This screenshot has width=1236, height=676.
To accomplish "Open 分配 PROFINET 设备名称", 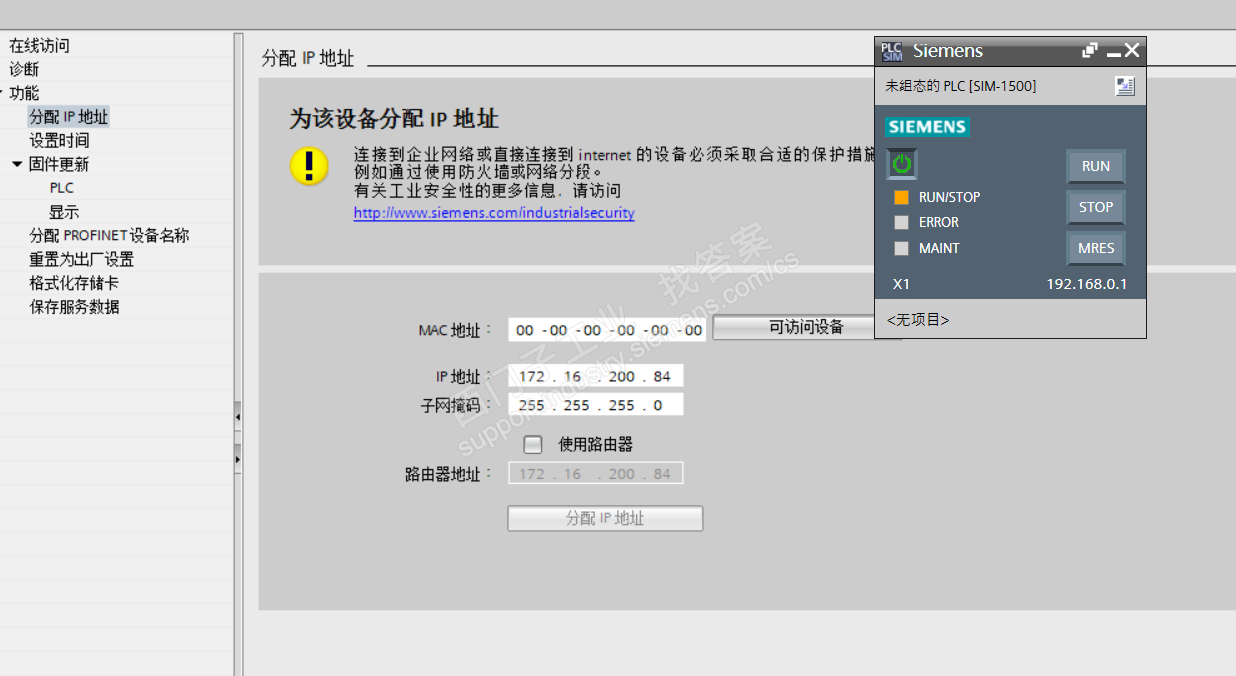I will (x=109, y=236).
